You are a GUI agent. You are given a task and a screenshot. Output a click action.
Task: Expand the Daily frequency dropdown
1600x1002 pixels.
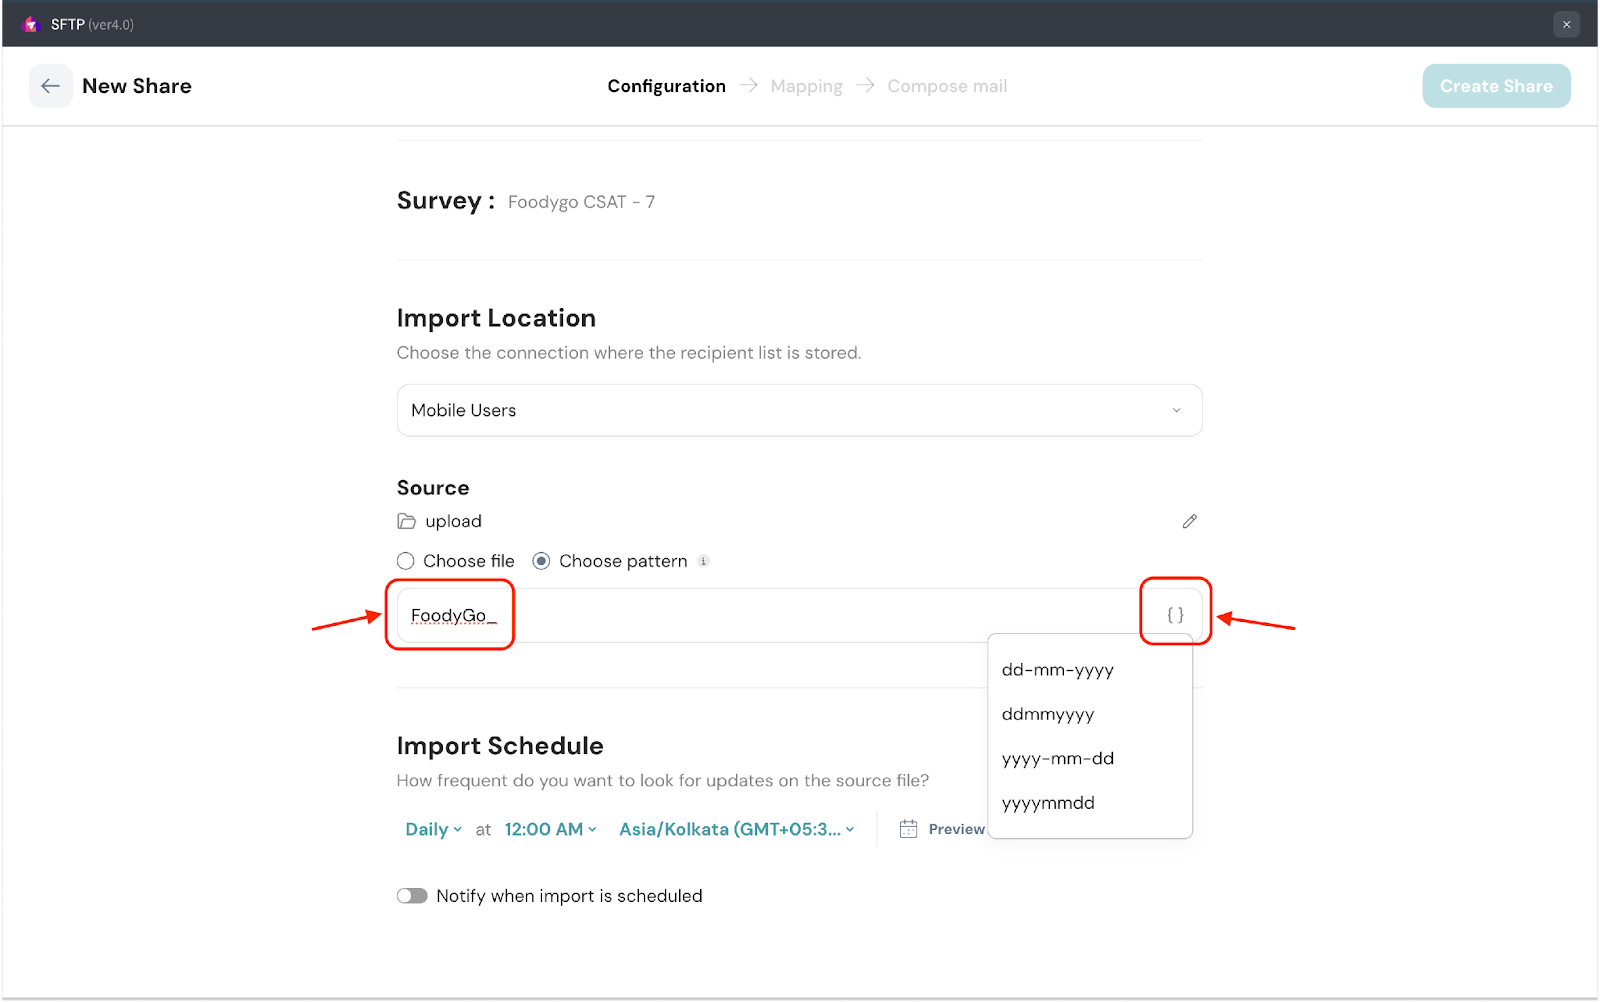coord(433,829)
